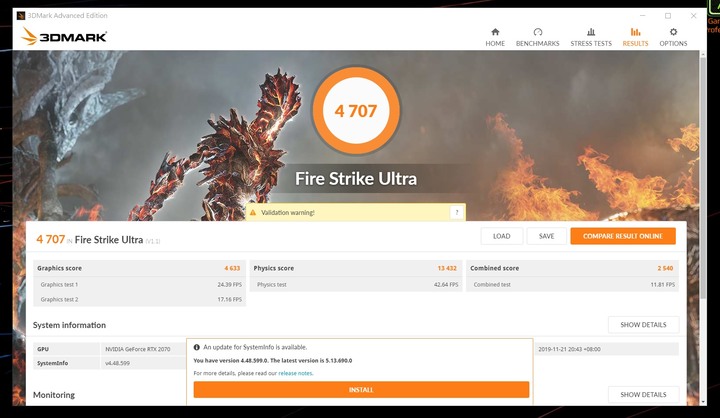Click the 3DMark title bar app icon
Screen dimensions: 720x418
[x=21, y=16]
